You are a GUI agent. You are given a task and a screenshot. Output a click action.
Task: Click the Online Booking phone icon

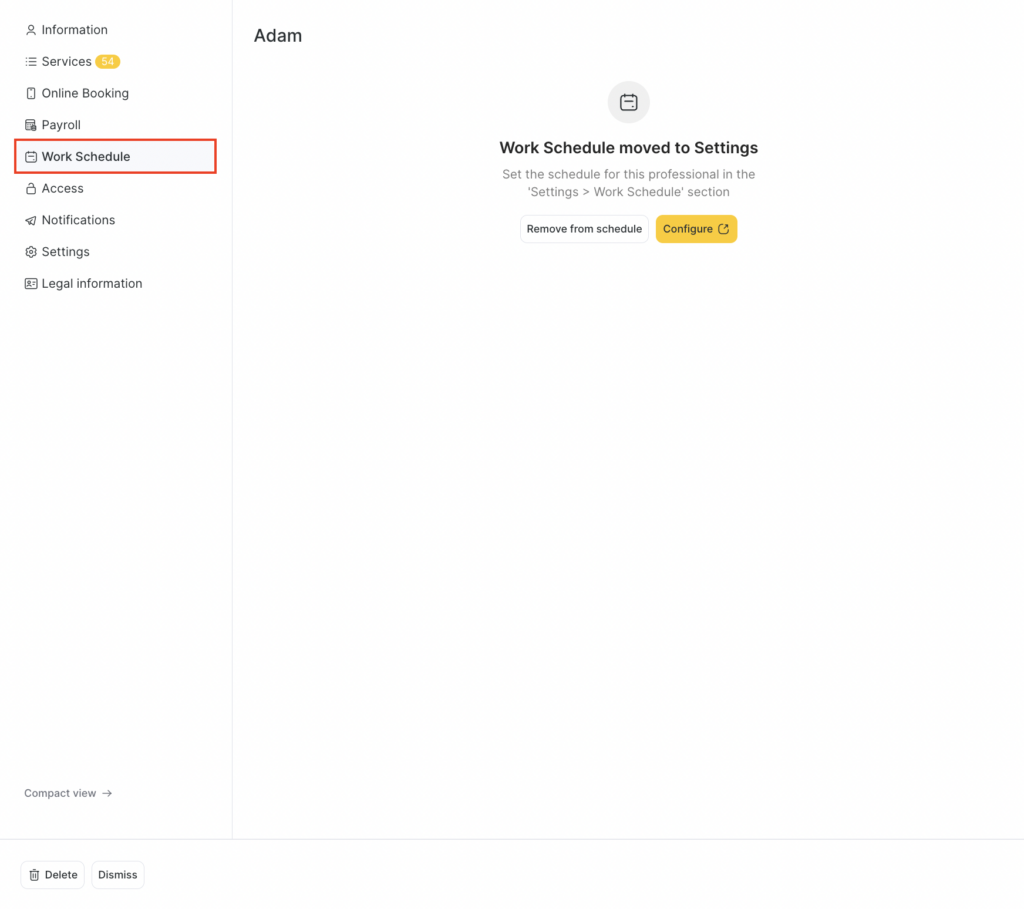point(31,94)
